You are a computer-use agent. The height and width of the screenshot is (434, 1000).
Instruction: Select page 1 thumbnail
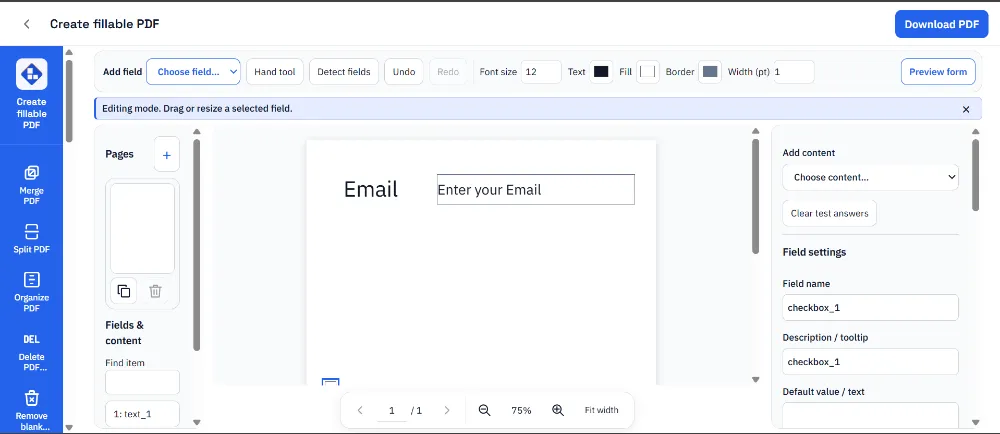[142, 229]
